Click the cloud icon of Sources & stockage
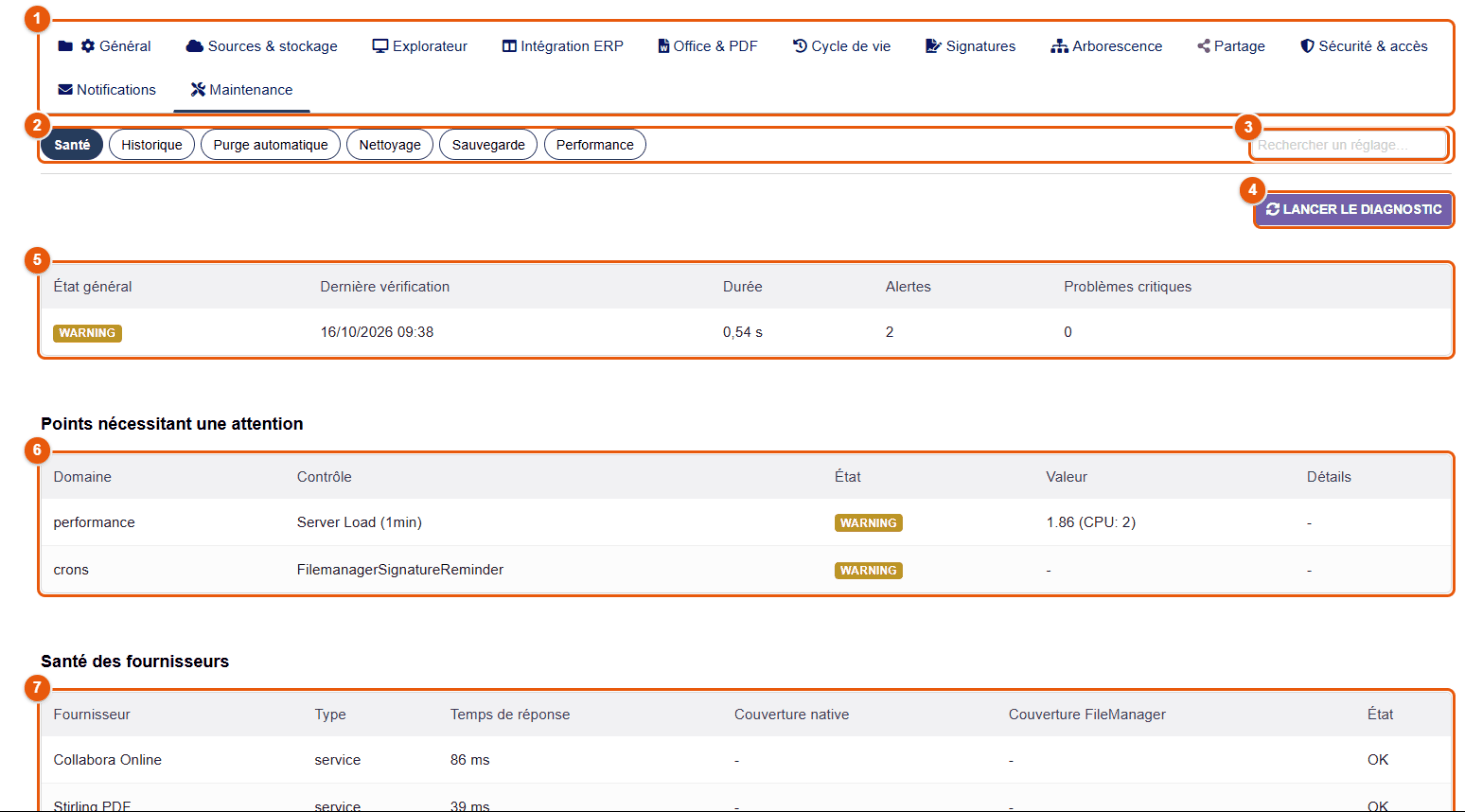The height and width of the screenshot is (812, 1465). (x=195, y=46)
